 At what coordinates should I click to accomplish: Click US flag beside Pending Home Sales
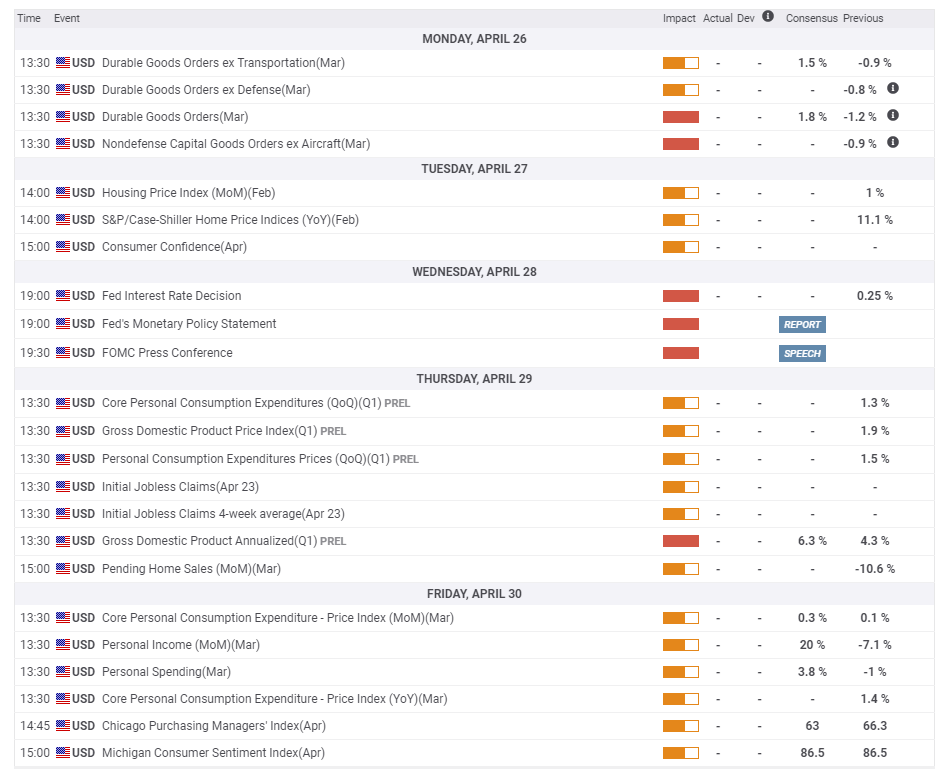(63, 568)
